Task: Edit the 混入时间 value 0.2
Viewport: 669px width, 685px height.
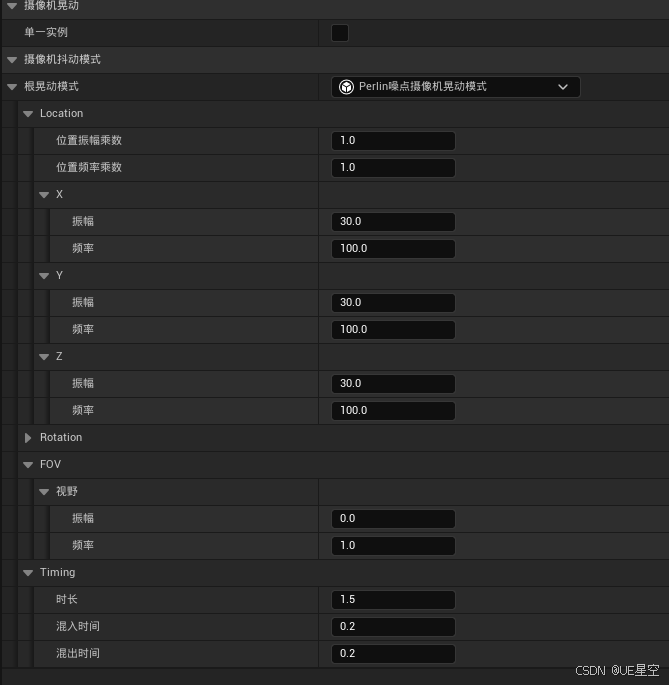Action: 393,626
